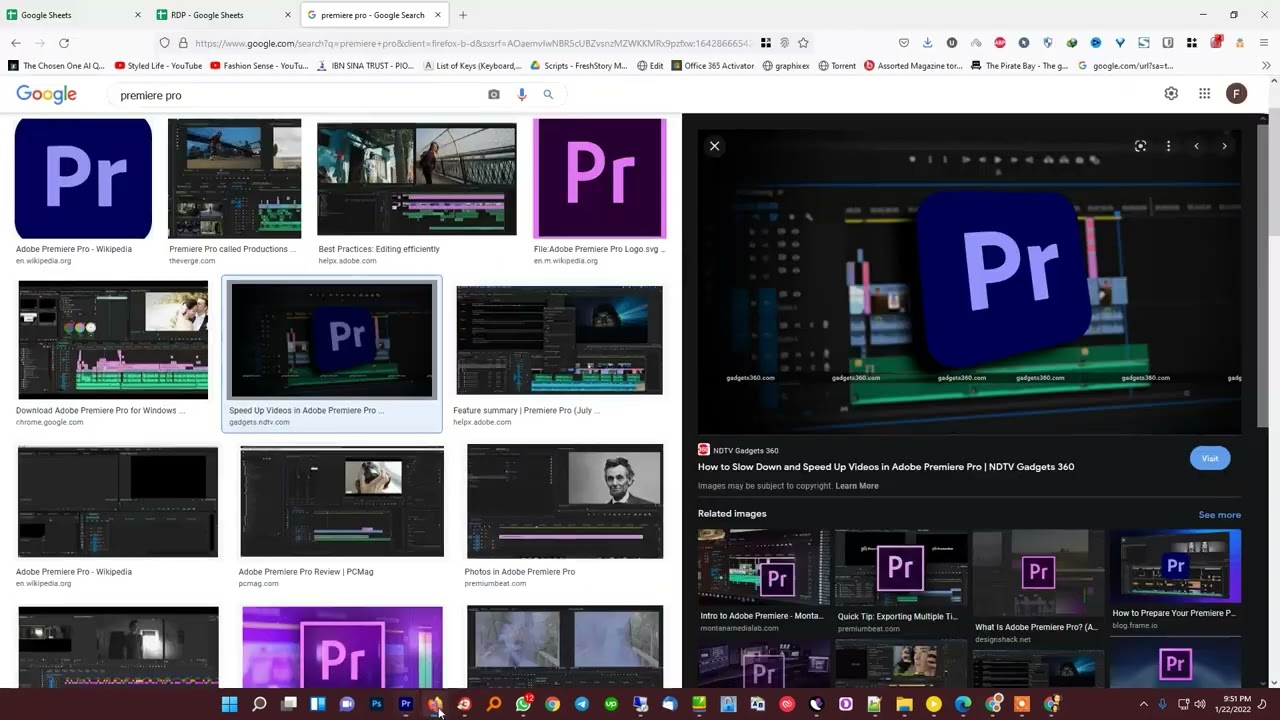This screenshot has height=720, width=1280.
Task: Open the Styled Life - YouTube bookmark
Action: (158, 66)
